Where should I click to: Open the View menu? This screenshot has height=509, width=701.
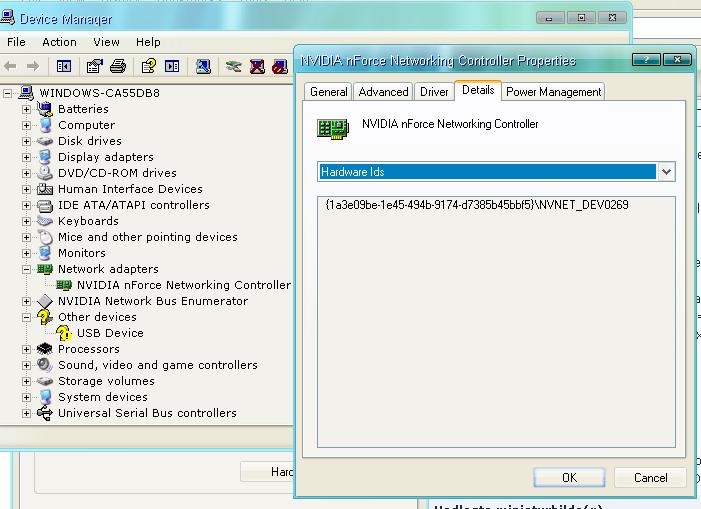[x=106, y=42]
